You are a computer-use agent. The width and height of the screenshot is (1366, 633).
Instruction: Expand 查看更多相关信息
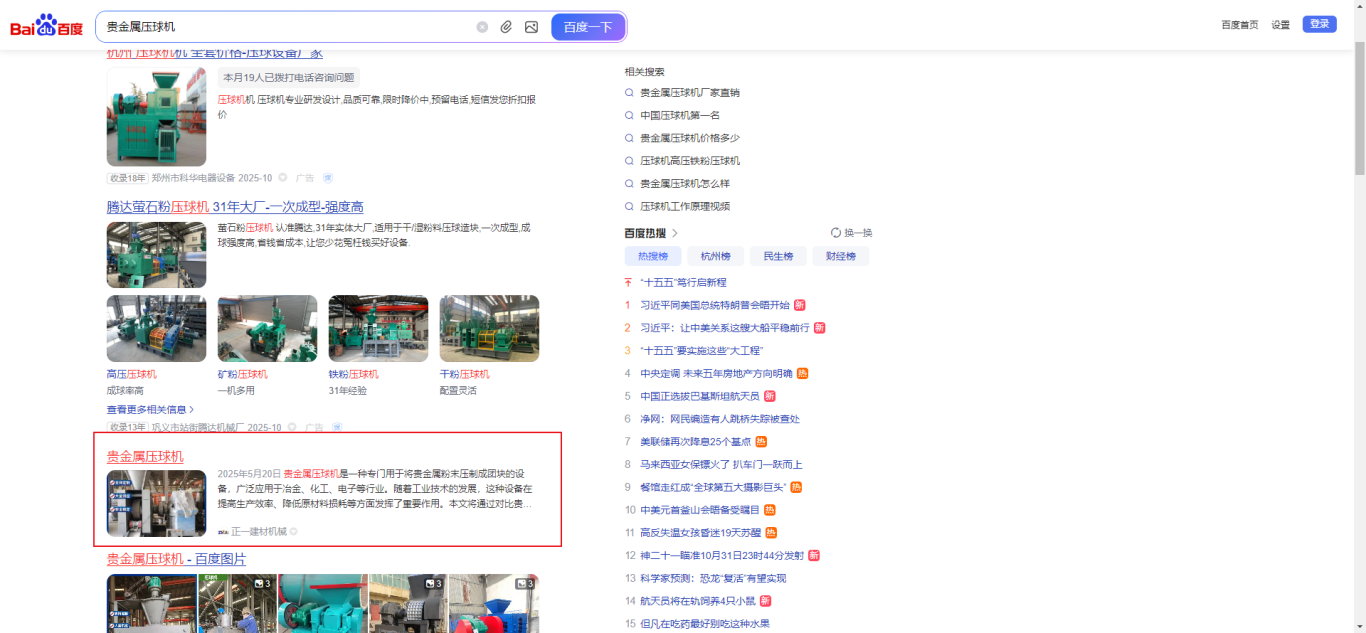click(151, 410)
